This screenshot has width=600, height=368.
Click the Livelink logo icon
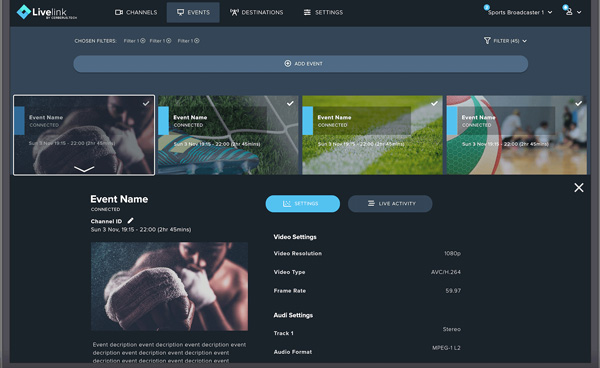(24, 12)
